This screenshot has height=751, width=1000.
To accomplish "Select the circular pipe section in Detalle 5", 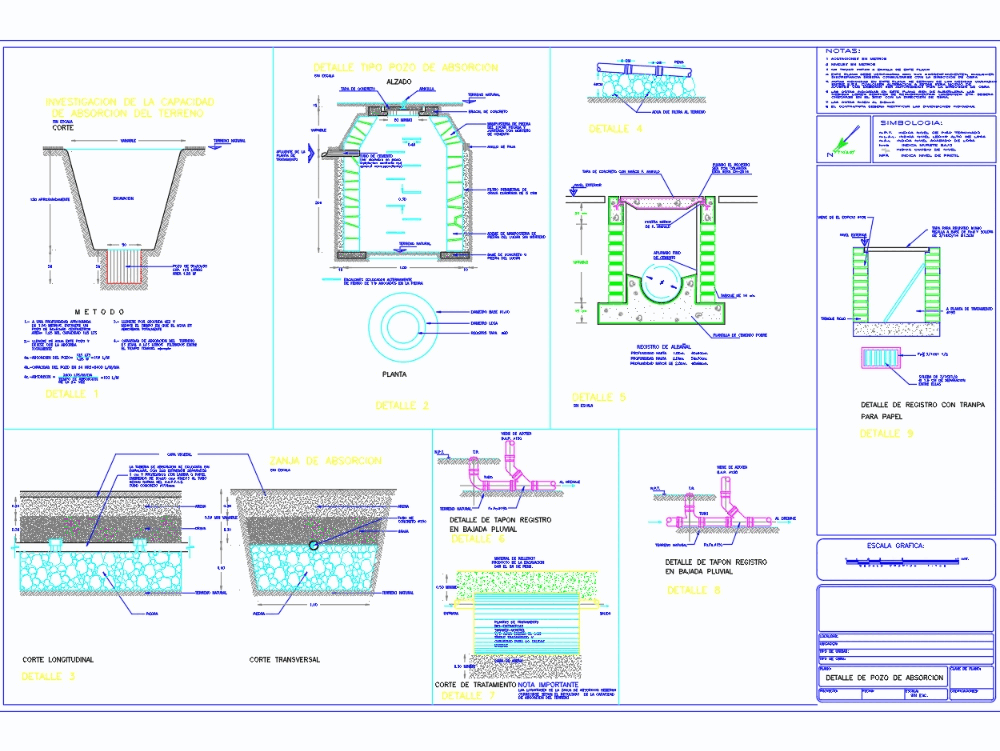I will pyautogui.click(x=661, y=281).
